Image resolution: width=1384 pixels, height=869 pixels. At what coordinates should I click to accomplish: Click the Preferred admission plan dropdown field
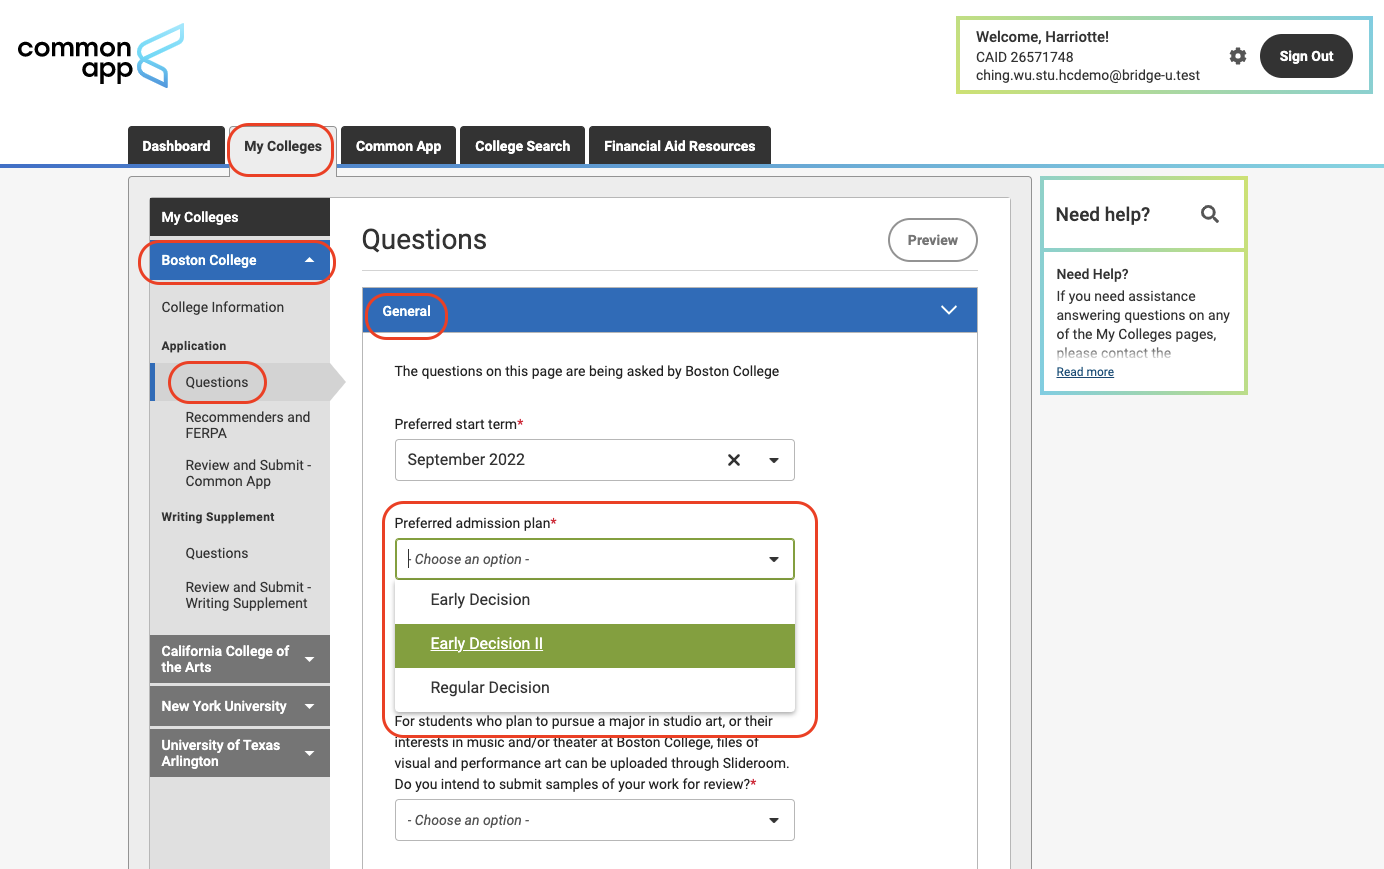tap(595, 559)
